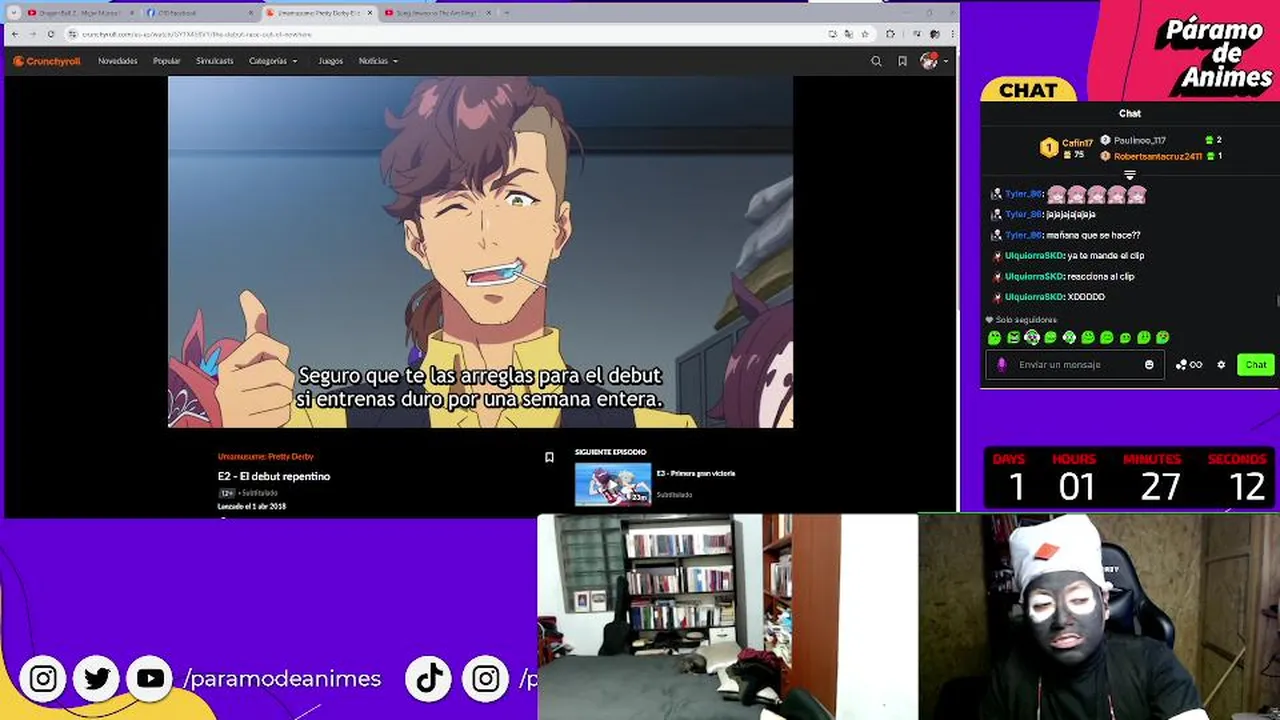Click username Robertsantacruz2411 on leaderboard

pyautogui.click(x=1158, y=156)
